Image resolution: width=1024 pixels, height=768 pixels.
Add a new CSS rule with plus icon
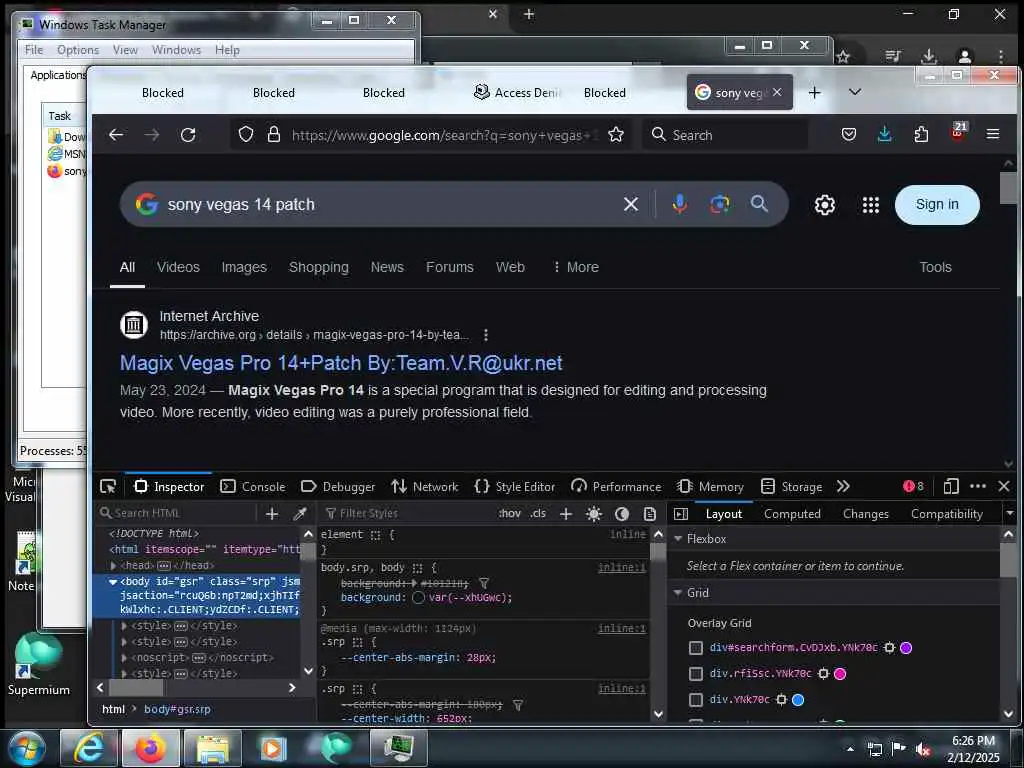click(x=566, y=514)
